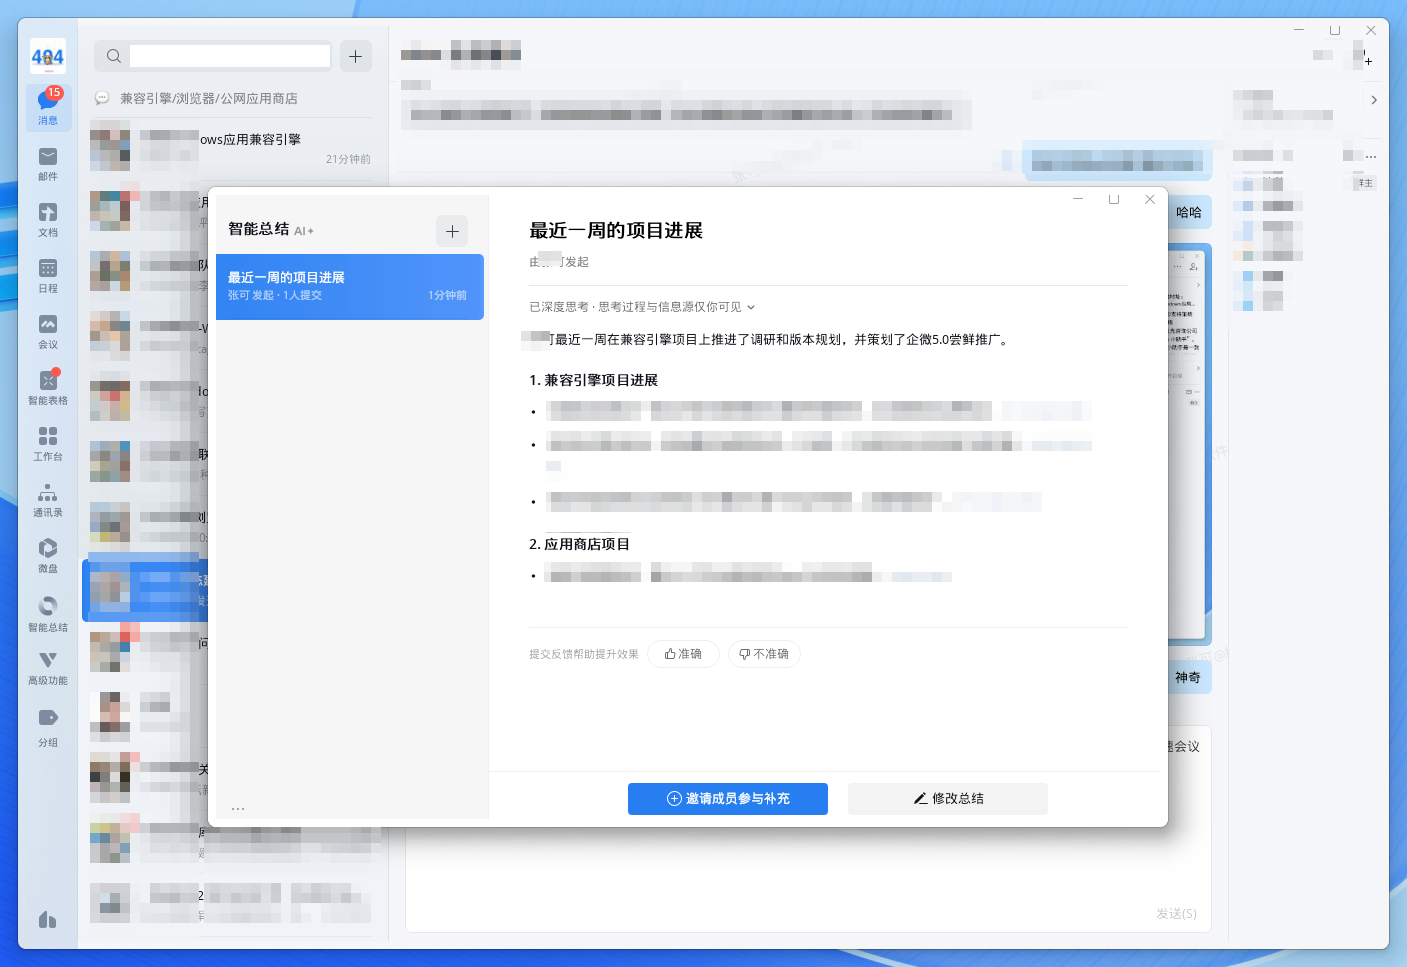Click the 1. 兼容引擎项目进展 heading
This screenshot has width=1407, height=967.
593,380
